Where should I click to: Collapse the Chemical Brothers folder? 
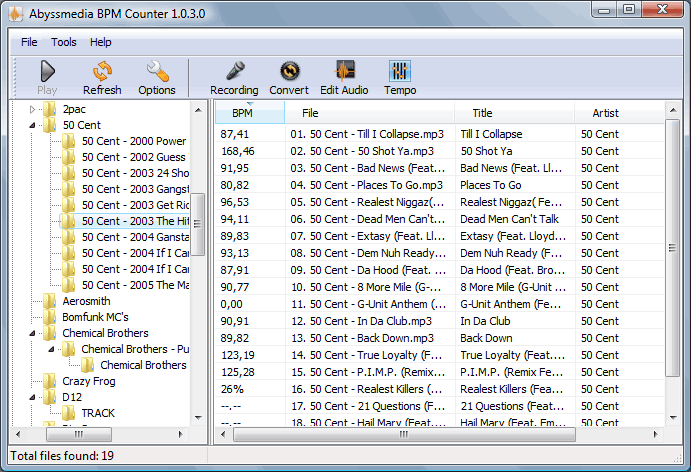click(x=32, y=333)
